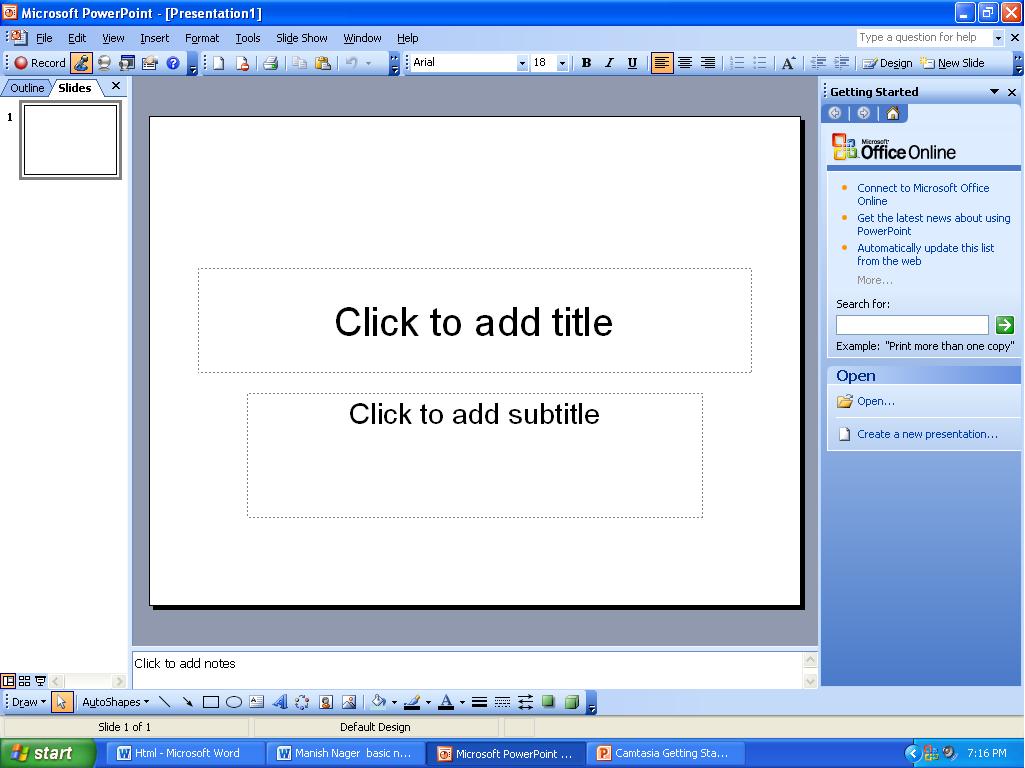Open the Font Size dropdown
1025x768 pixels.
coord(562,62)
